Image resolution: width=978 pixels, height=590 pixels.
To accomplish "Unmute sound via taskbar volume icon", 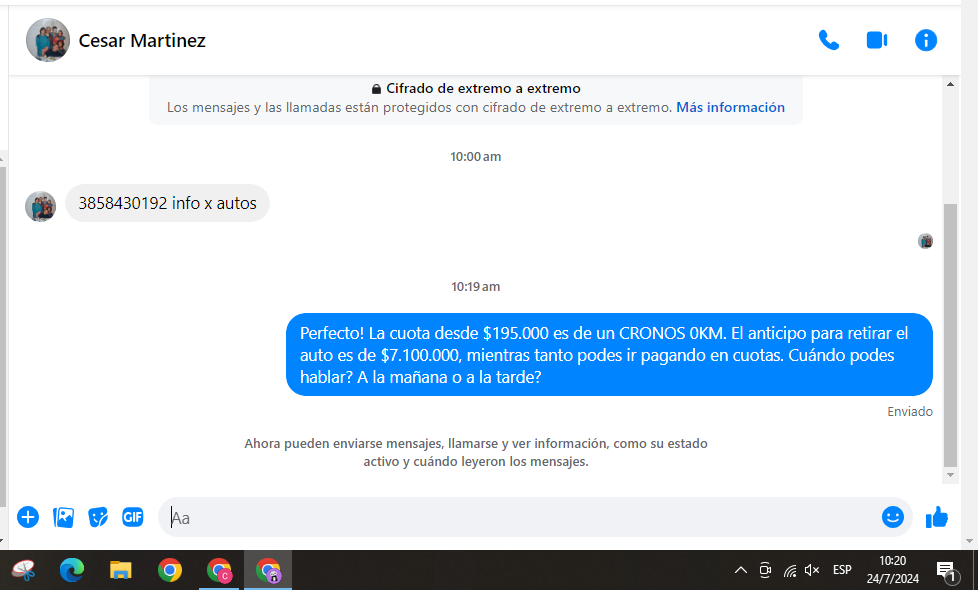I will click(812, 570).
